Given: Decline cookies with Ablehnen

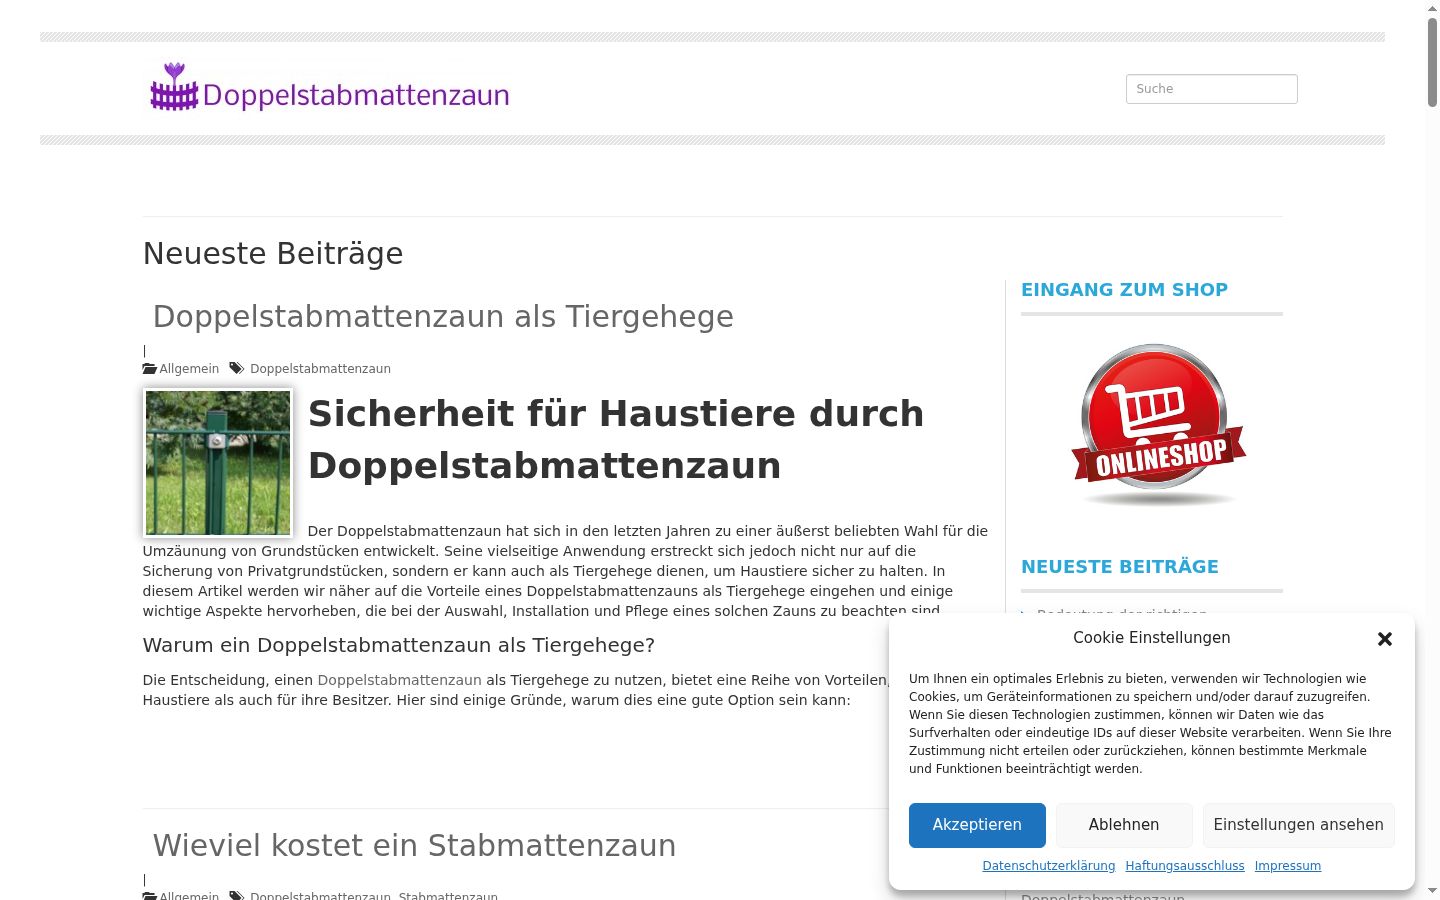Looking at the screenshot, I should (x=1124, y=825).
